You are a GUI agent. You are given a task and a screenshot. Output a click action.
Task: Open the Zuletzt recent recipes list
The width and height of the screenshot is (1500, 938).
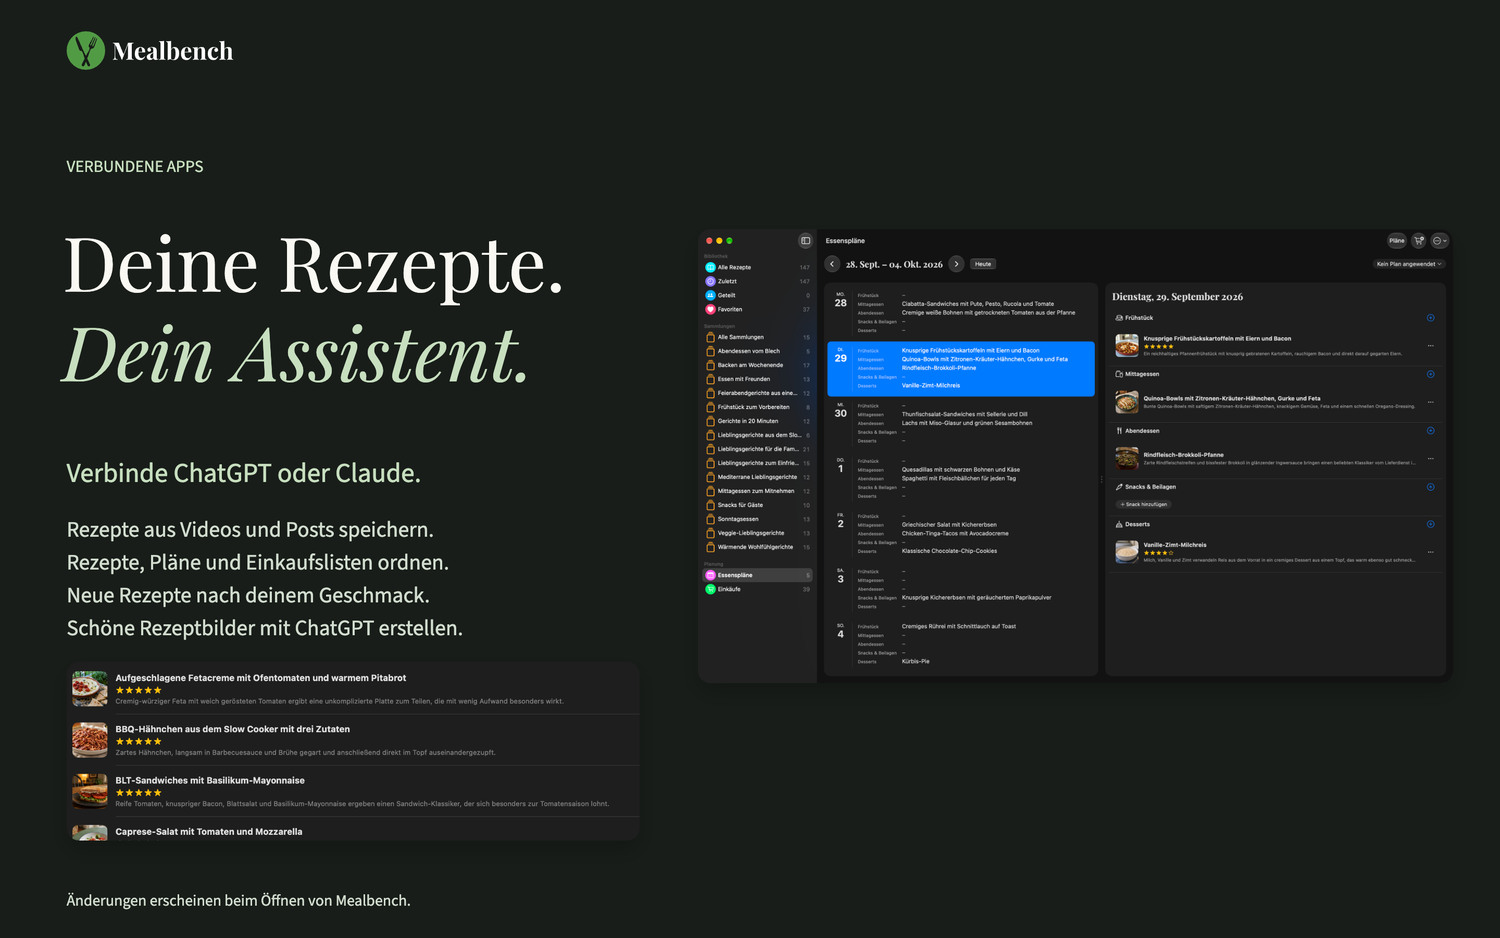point(758,281)
